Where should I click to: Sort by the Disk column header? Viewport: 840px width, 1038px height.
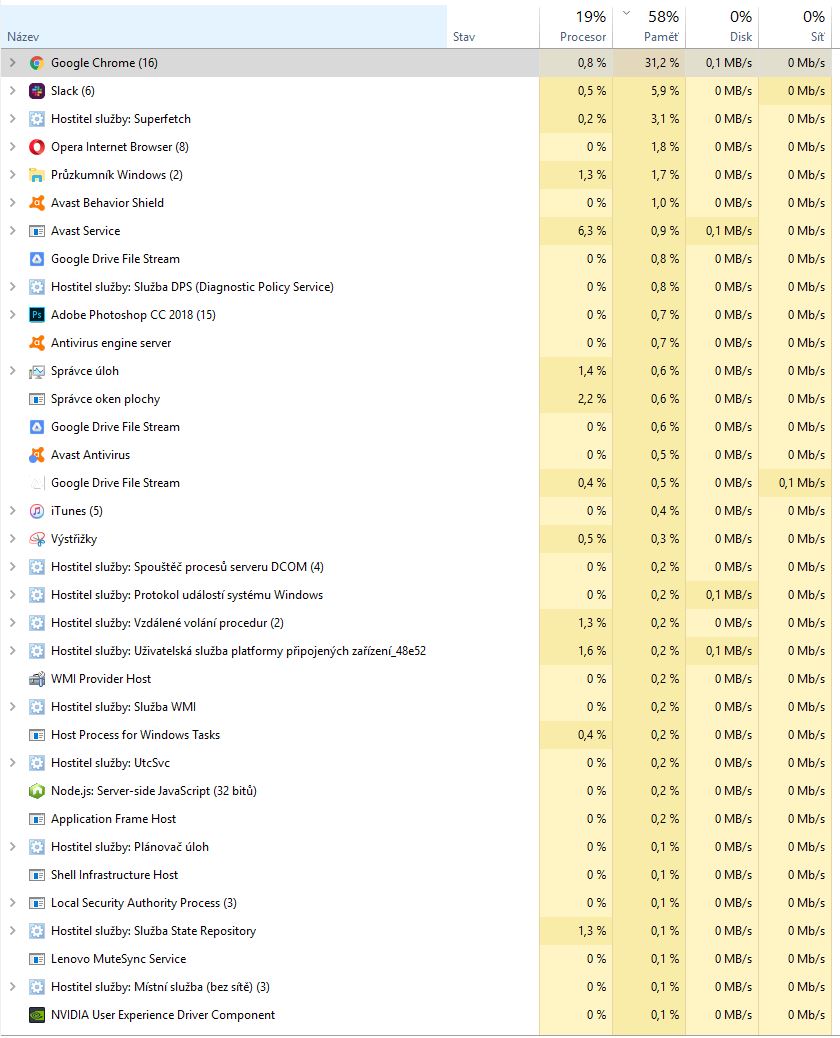coord(740,37)
